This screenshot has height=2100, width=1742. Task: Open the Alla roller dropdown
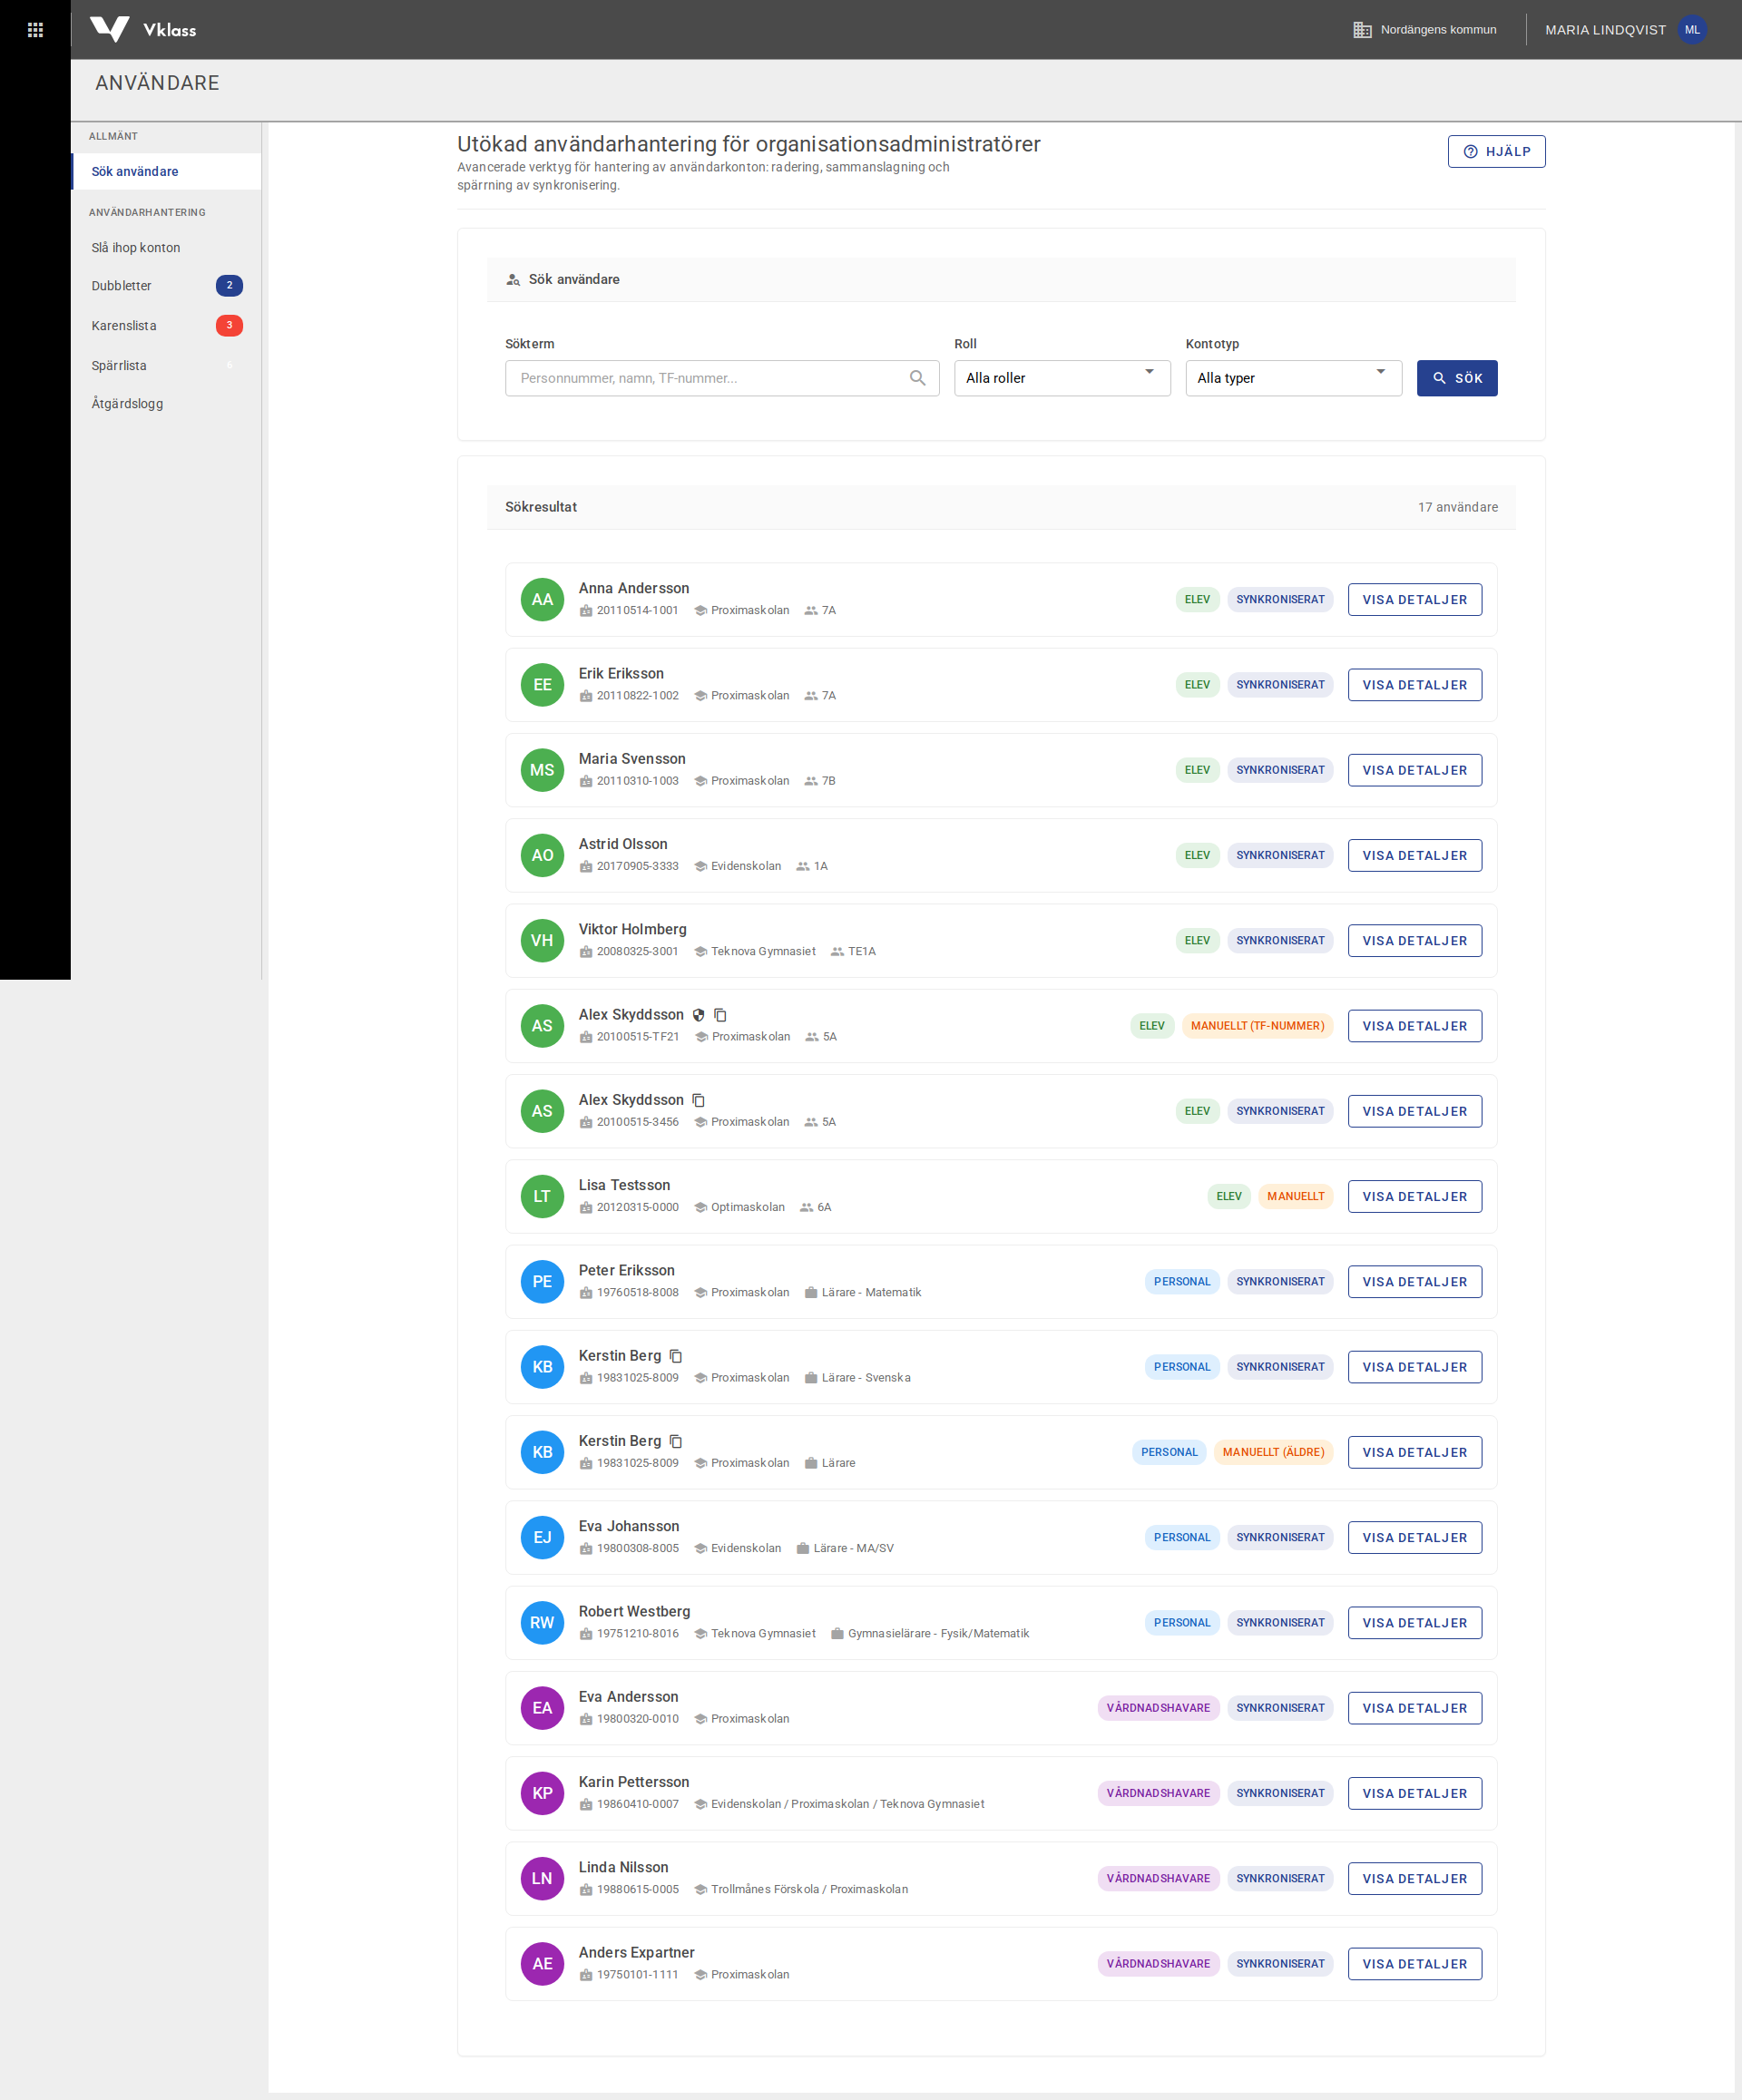tap(1062, 378)
